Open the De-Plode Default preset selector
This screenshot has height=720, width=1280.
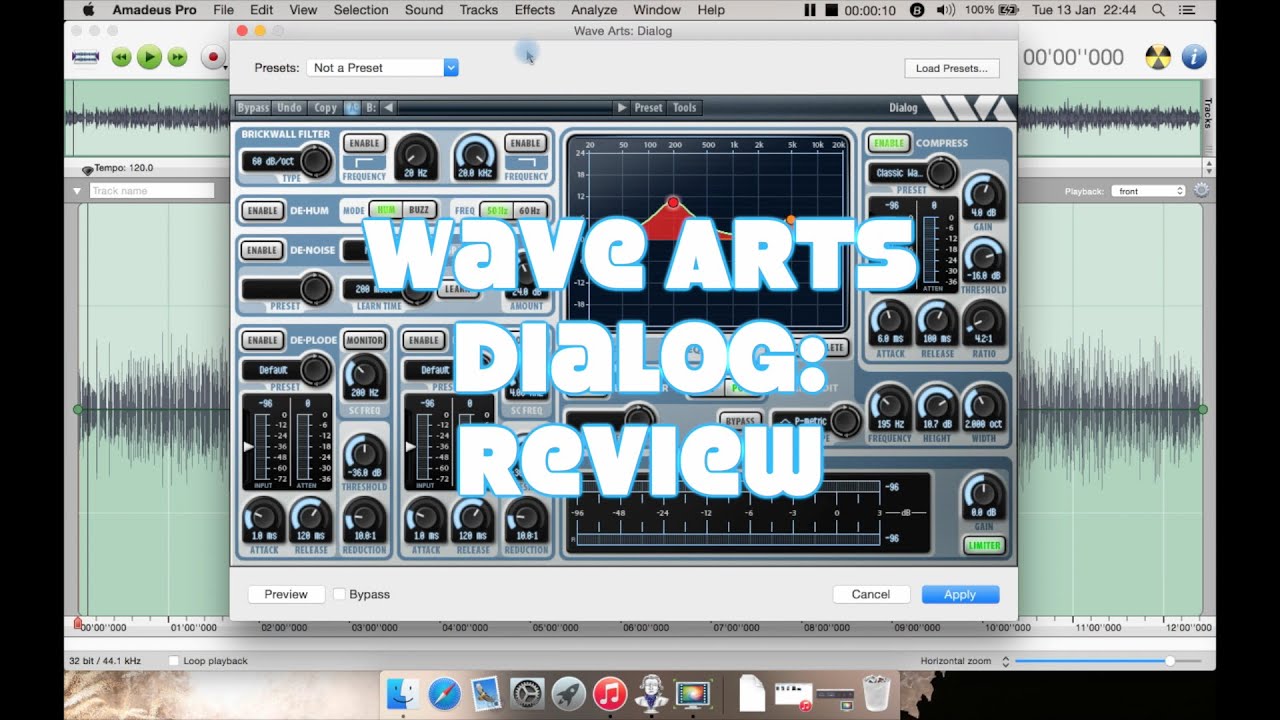[x=272, y=370]
